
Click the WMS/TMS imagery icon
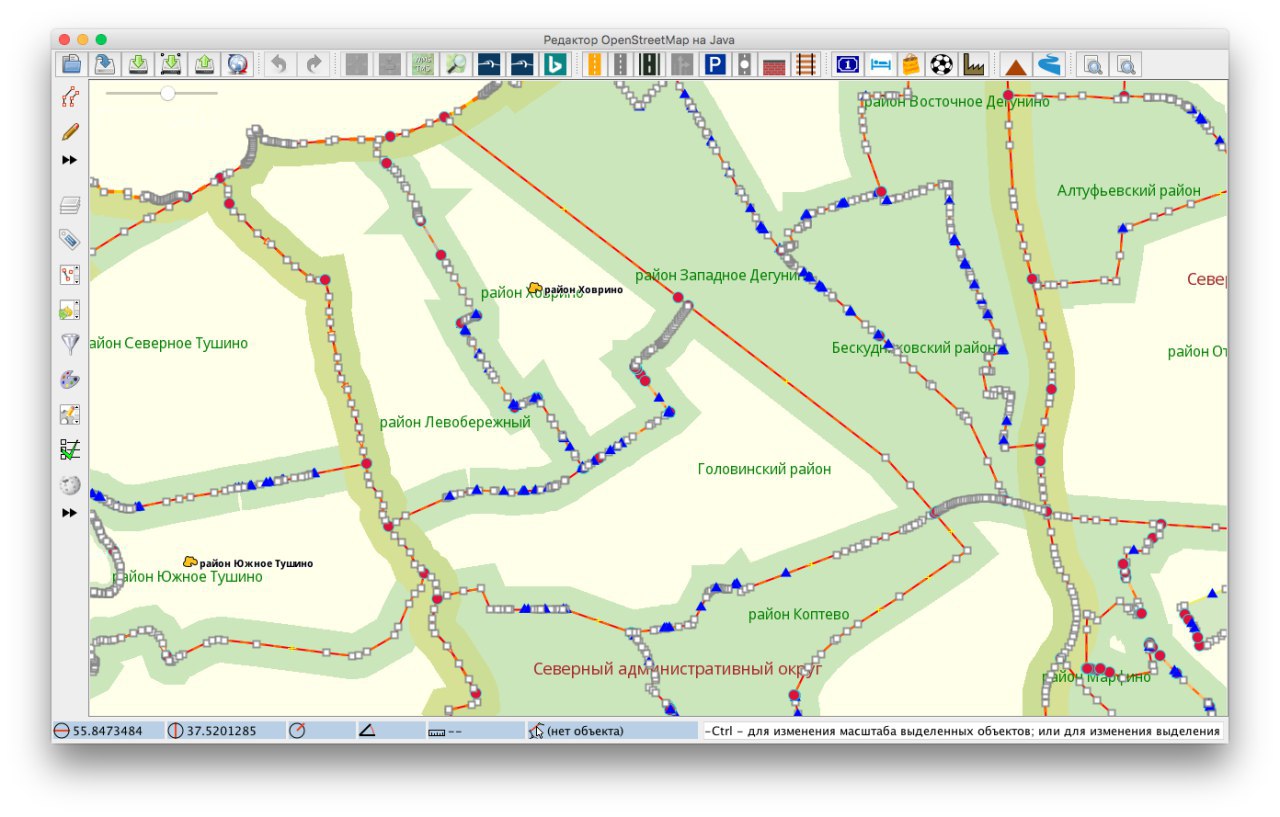[423, 64]
